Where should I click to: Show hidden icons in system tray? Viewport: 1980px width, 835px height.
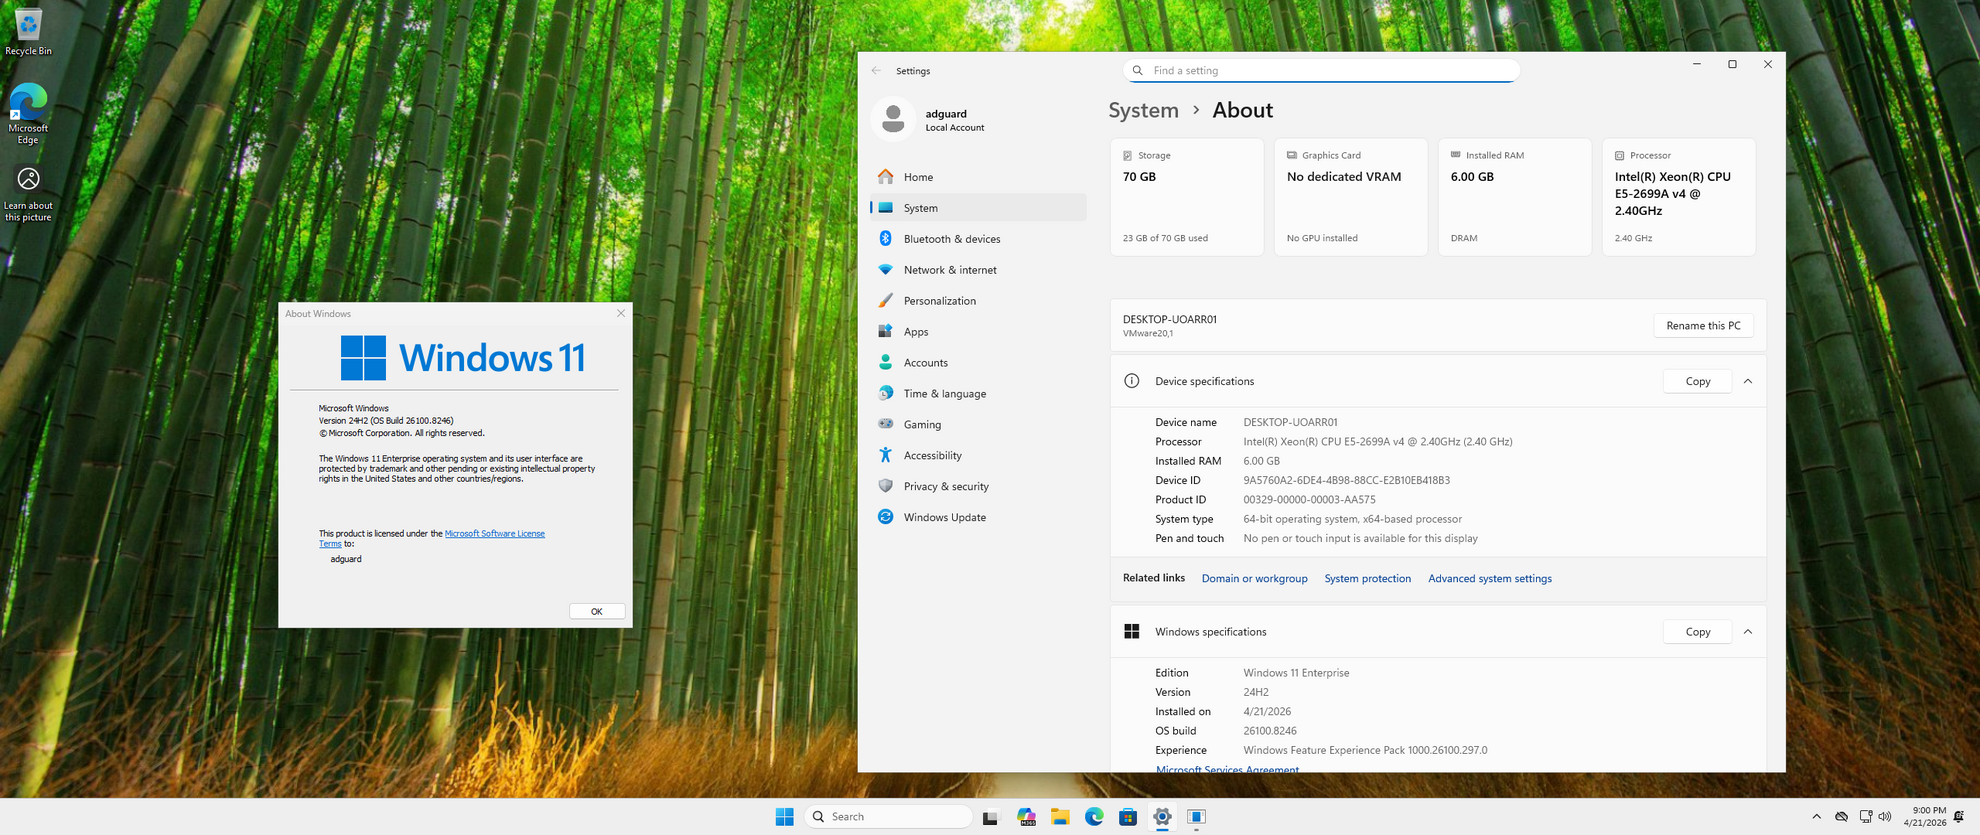[1816, 817]
